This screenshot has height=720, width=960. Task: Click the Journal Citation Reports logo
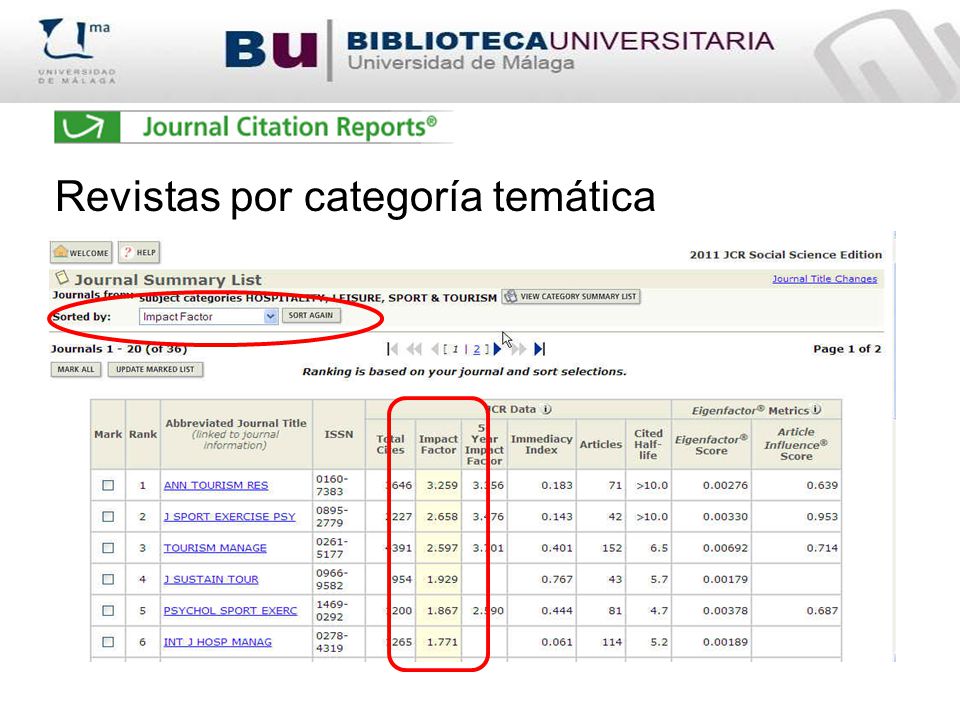pyautogui.click(x=253, y=127)
